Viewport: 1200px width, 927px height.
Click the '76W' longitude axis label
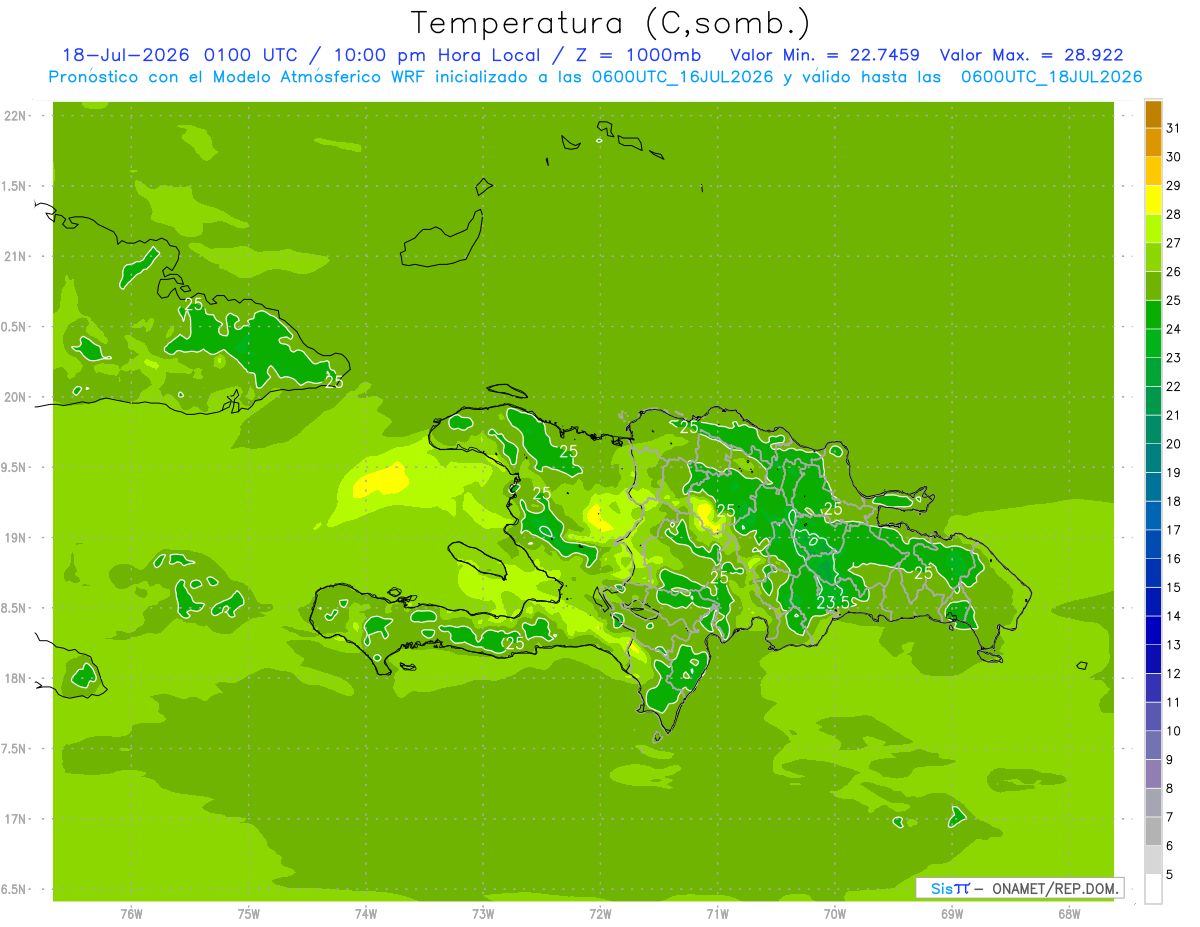pos(131,914)
